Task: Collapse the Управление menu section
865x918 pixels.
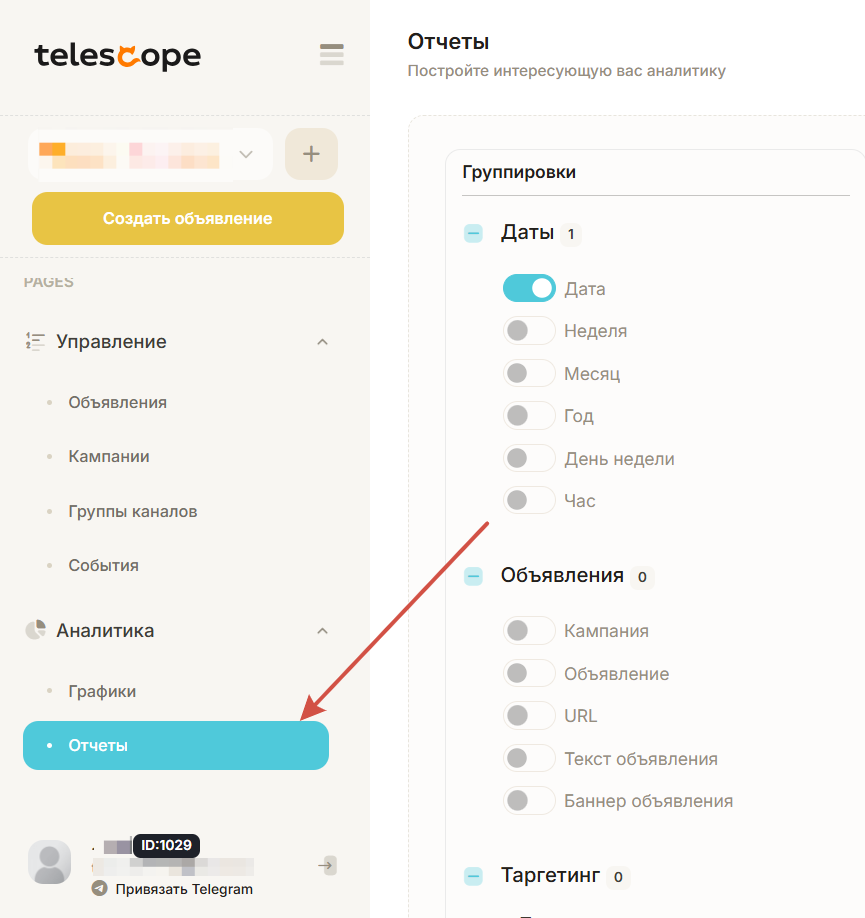Action: click(x=322, y=342)
